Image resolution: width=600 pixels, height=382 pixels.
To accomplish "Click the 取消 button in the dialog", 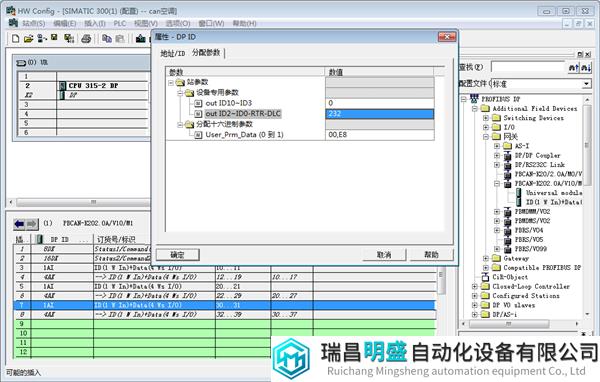I will [384, 255].
